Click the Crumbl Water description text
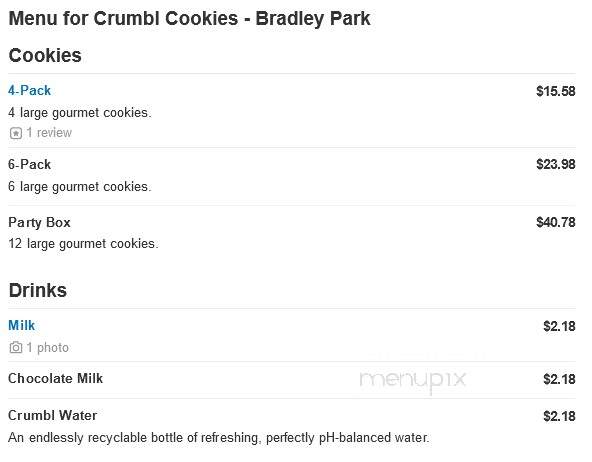This screenshot has width=592, height=462. [x=219, y=438]
